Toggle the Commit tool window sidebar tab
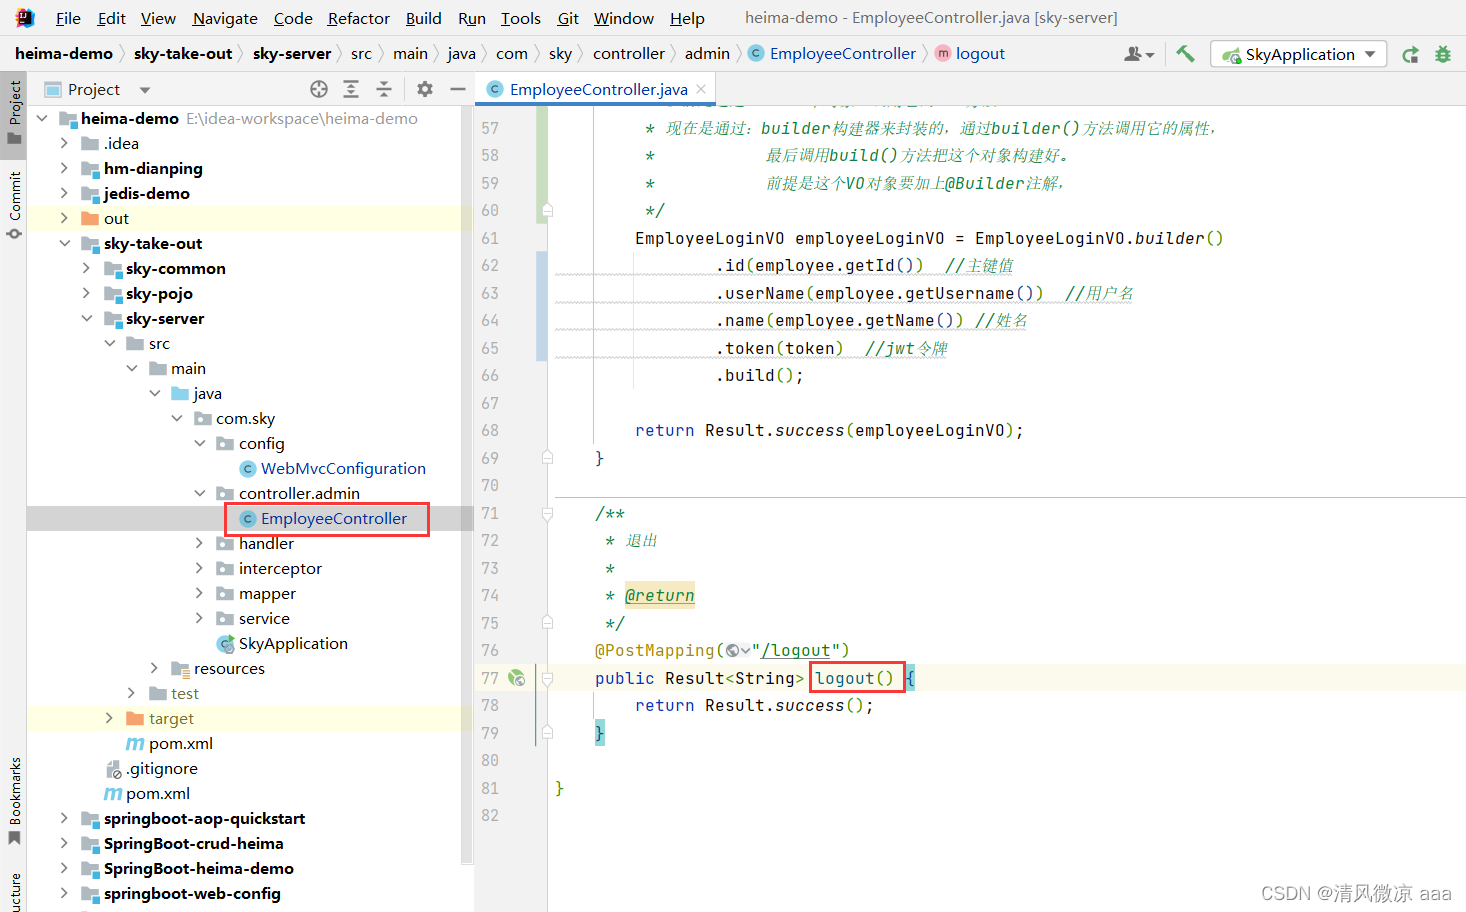1466x912 pixels. (x=14, y=205)
